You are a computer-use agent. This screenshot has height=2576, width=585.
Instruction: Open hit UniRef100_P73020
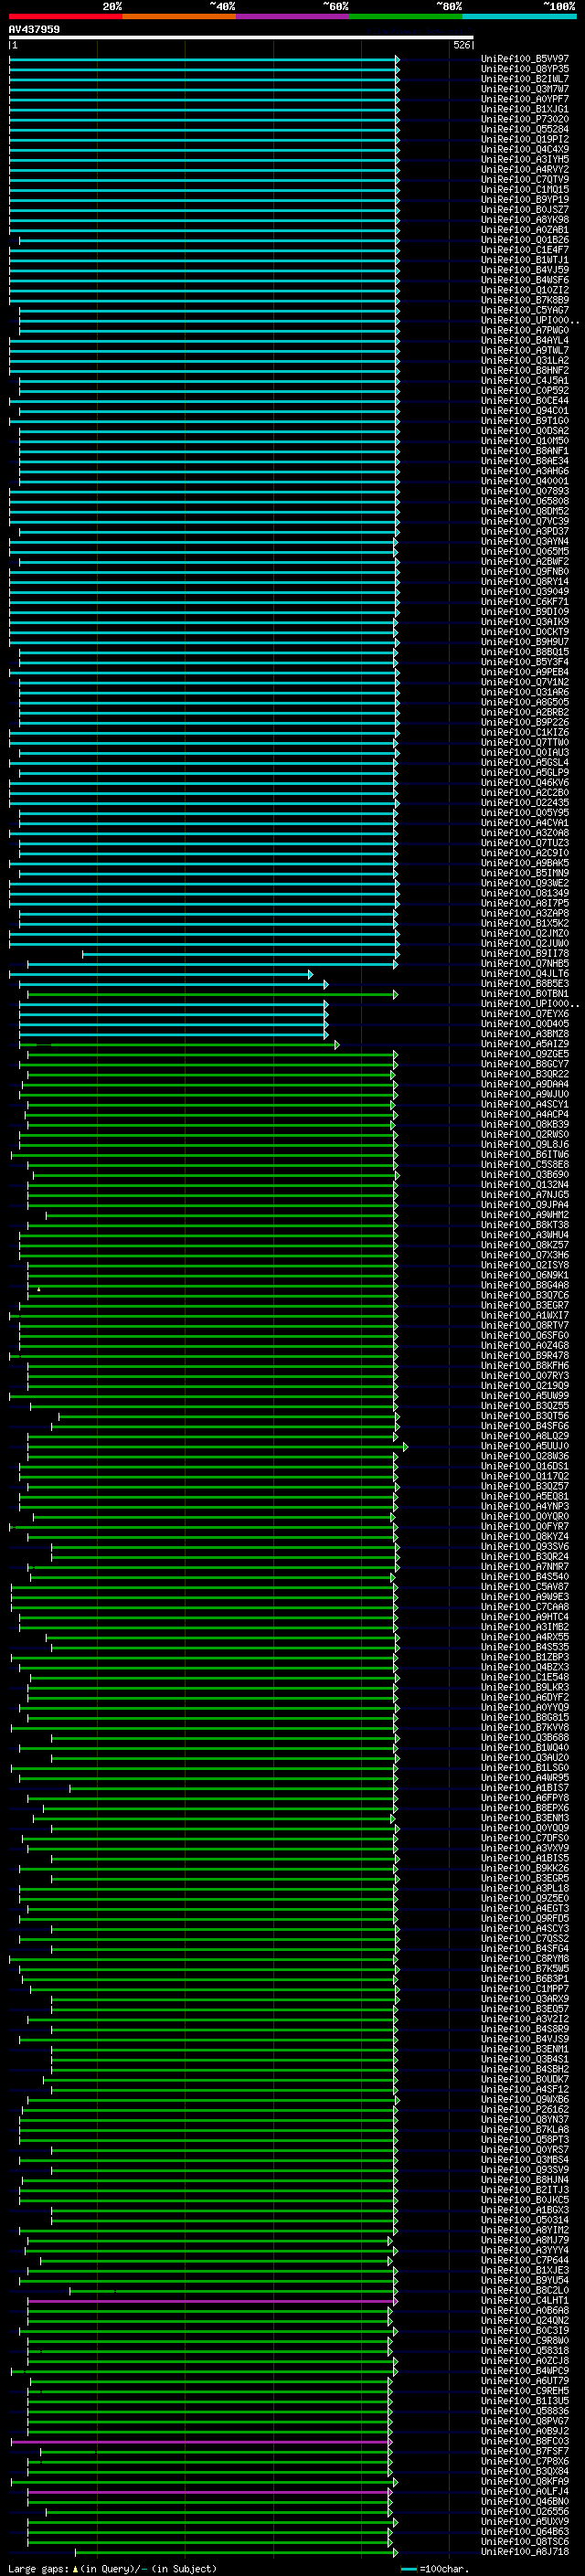tap(525, 119)
